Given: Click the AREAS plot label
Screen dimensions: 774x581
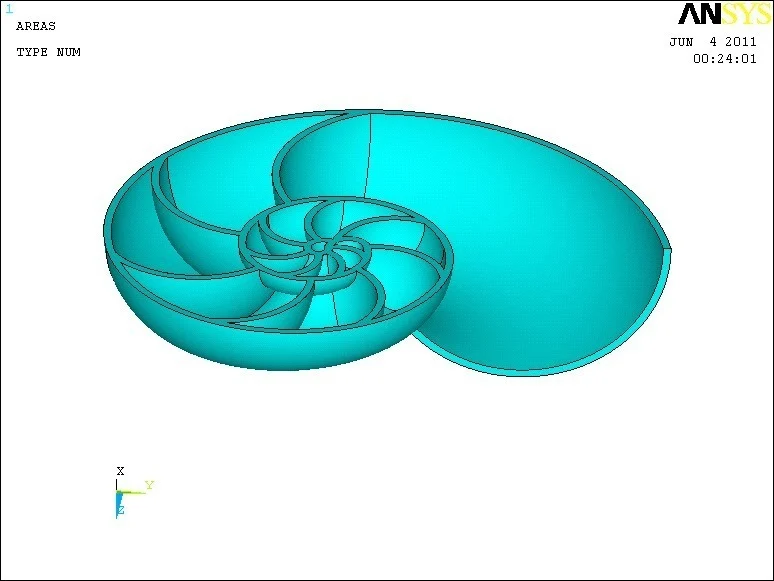Looking at the screenshot, I should coord(36,26).
